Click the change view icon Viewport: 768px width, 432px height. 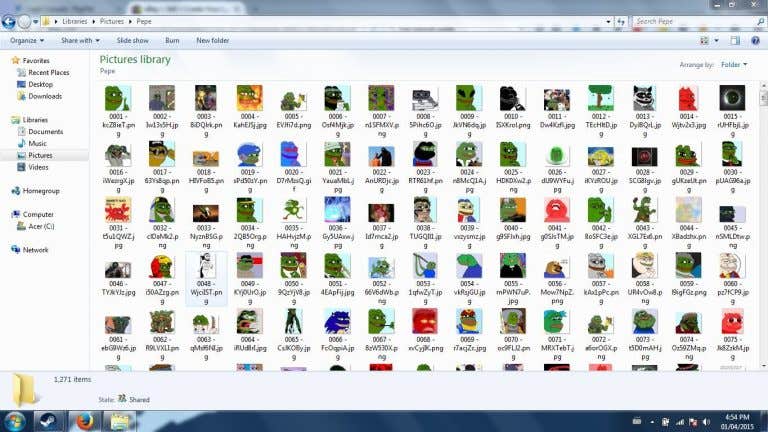pyautogui.click(x=704, y=41)
